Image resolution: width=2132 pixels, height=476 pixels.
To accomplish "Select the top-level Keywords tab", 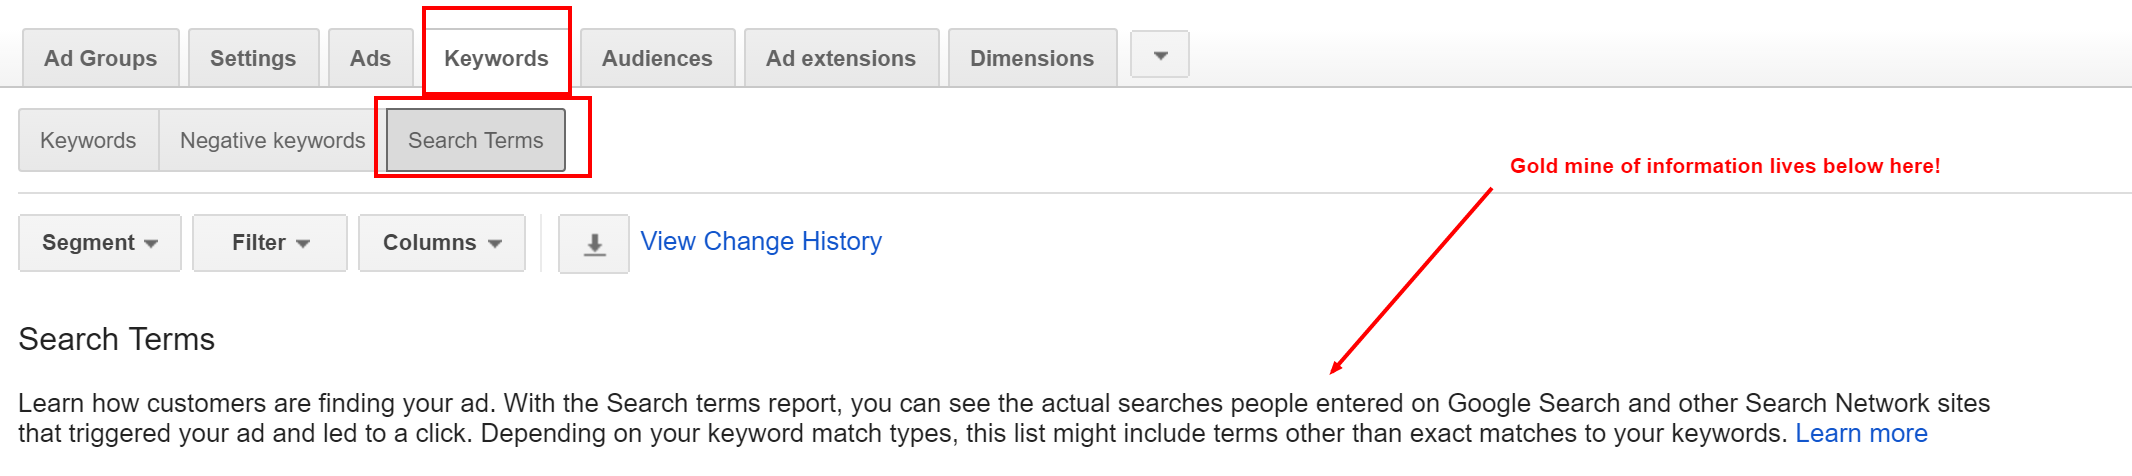I will 496,58.
